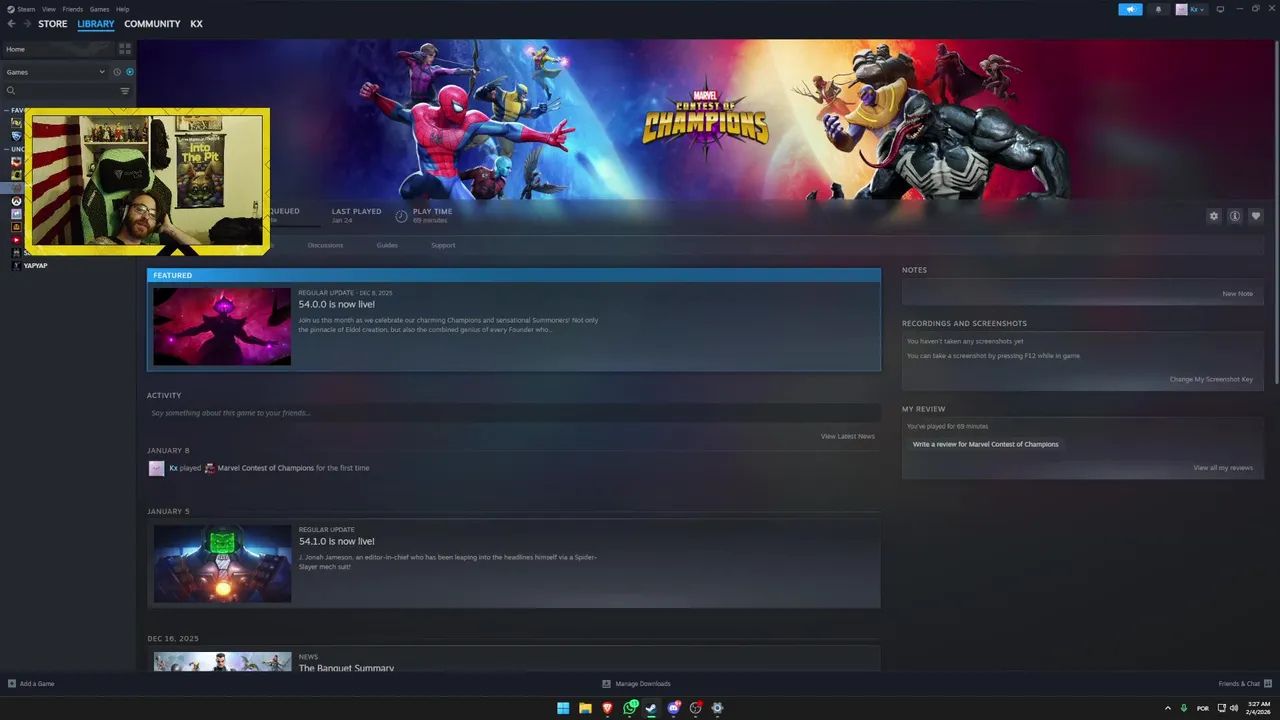Select the red YouTube-like game icon in list
Image resolution: width=1280 pixels, height=720 pixels.
tap(16, 240)
